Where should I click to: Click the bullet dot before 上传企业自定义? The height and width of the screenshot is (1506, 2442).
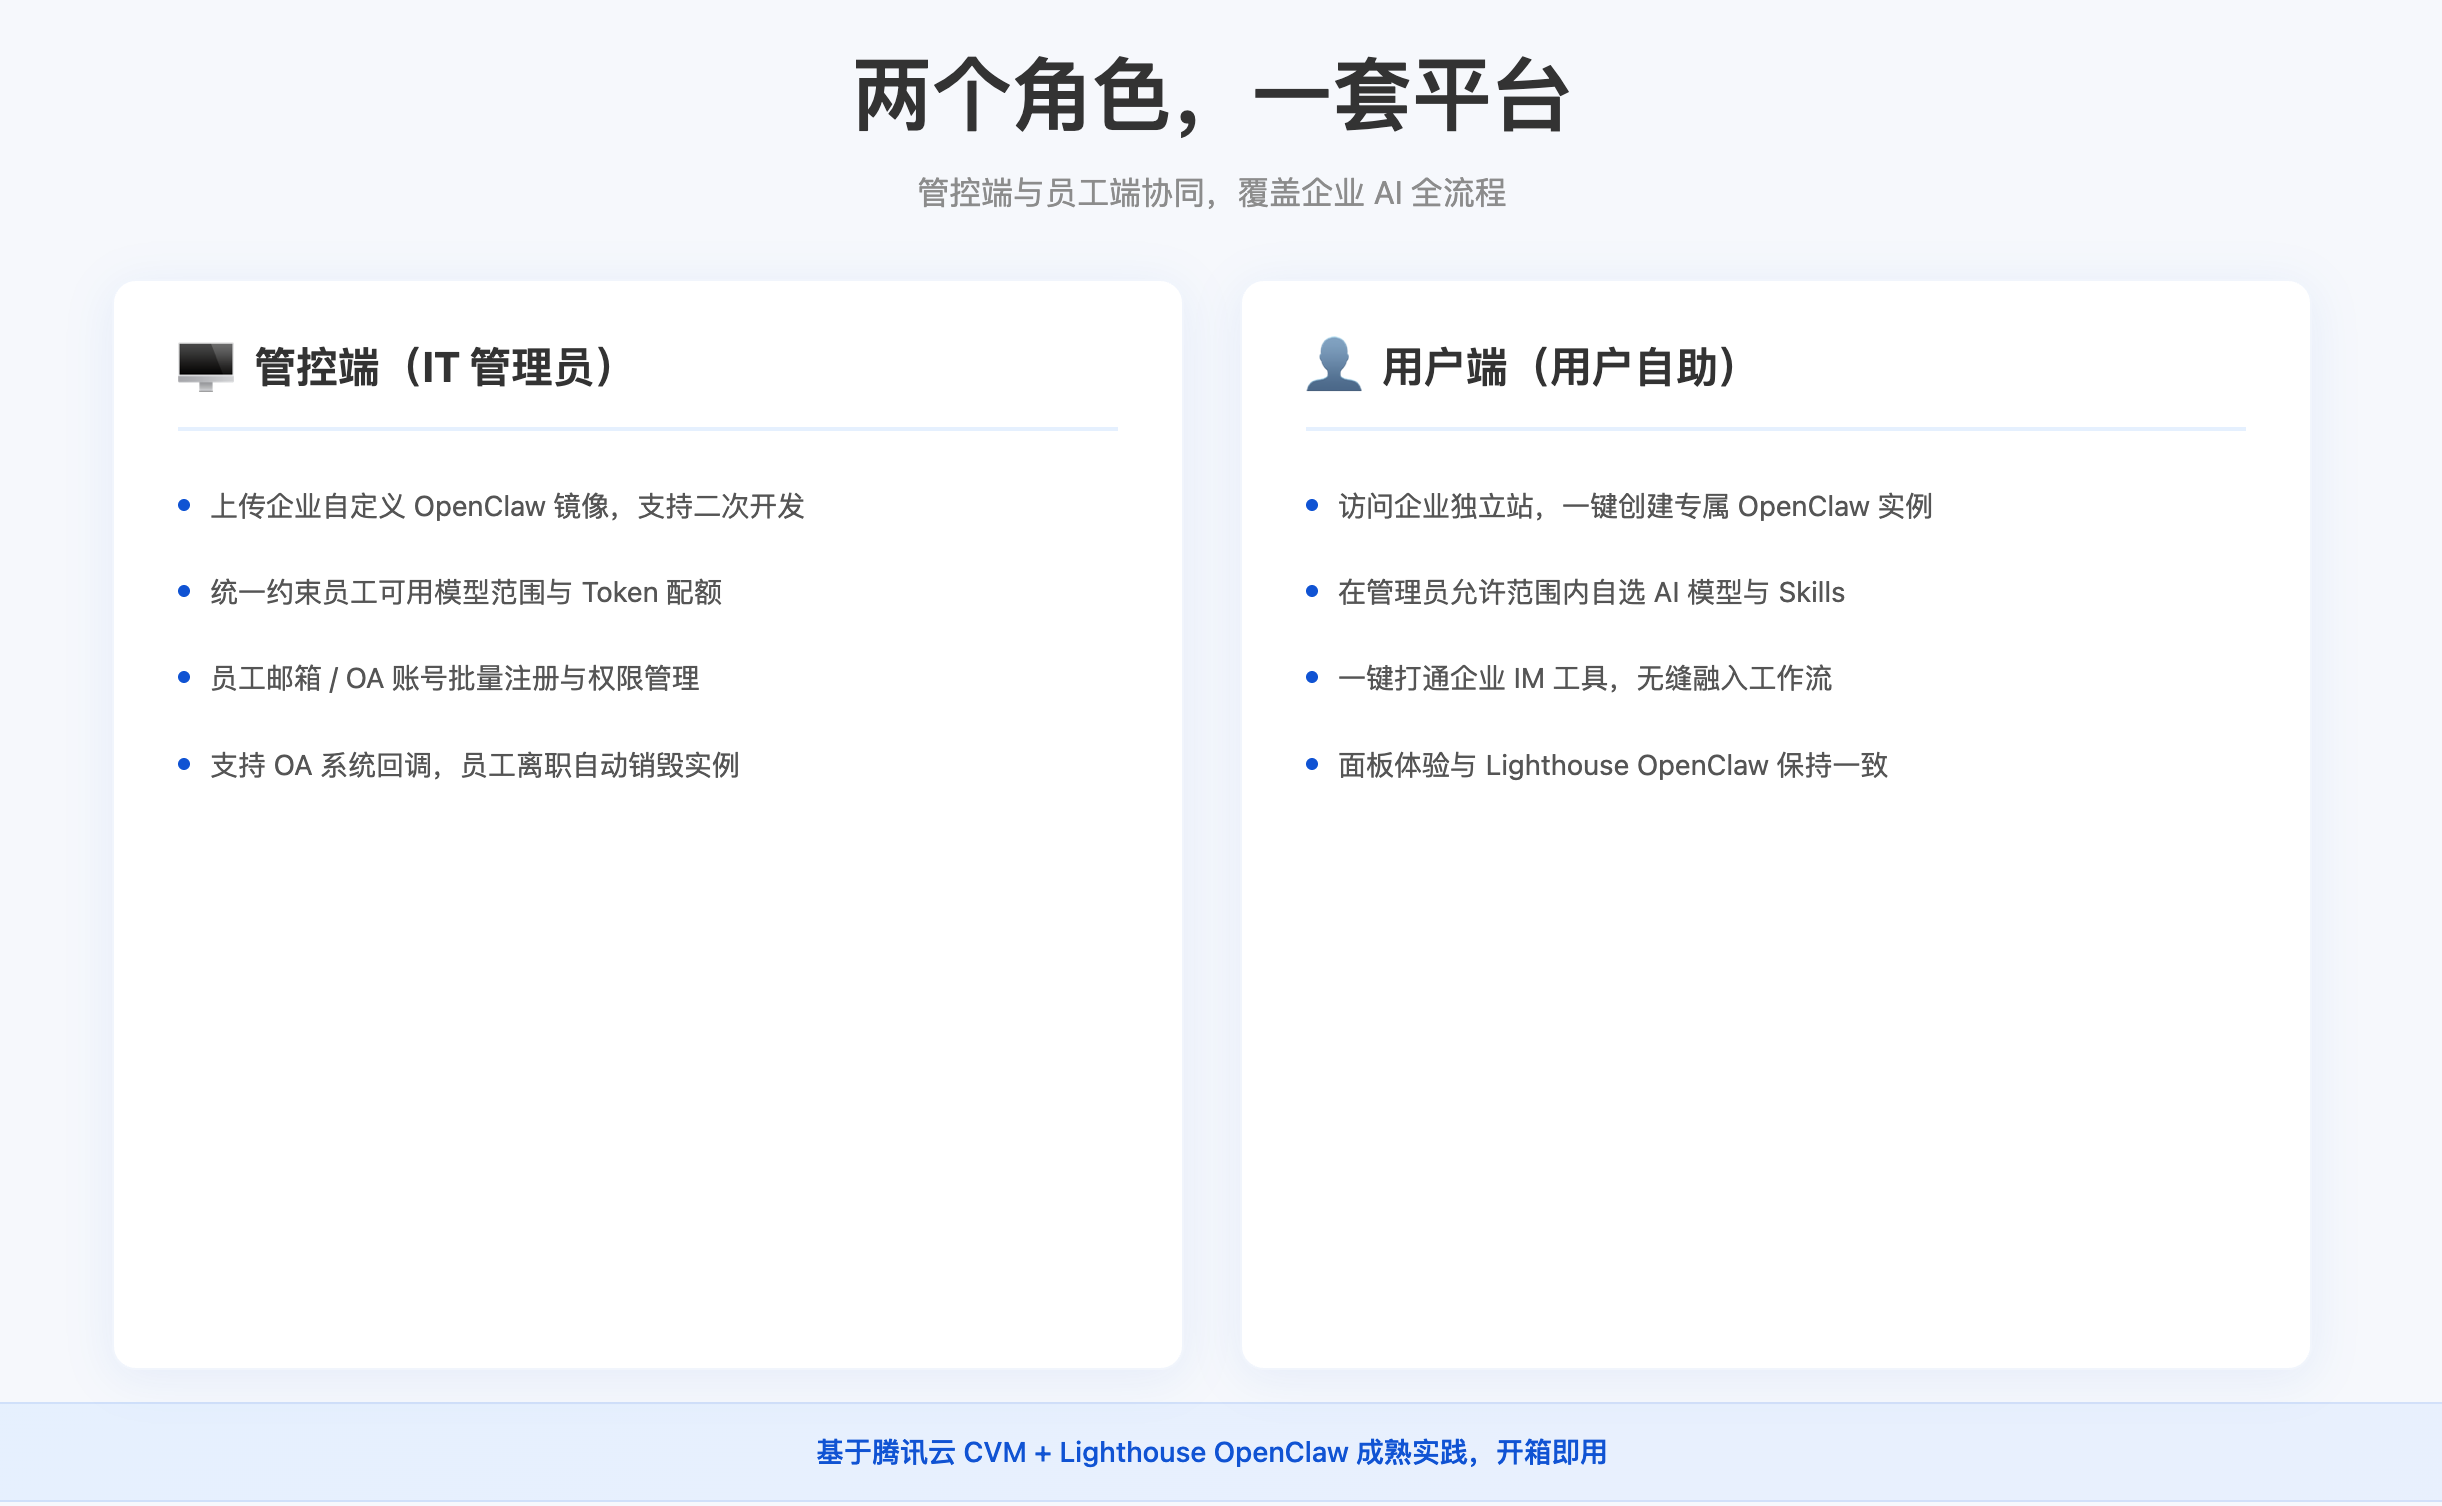click(x=184, y=505)
